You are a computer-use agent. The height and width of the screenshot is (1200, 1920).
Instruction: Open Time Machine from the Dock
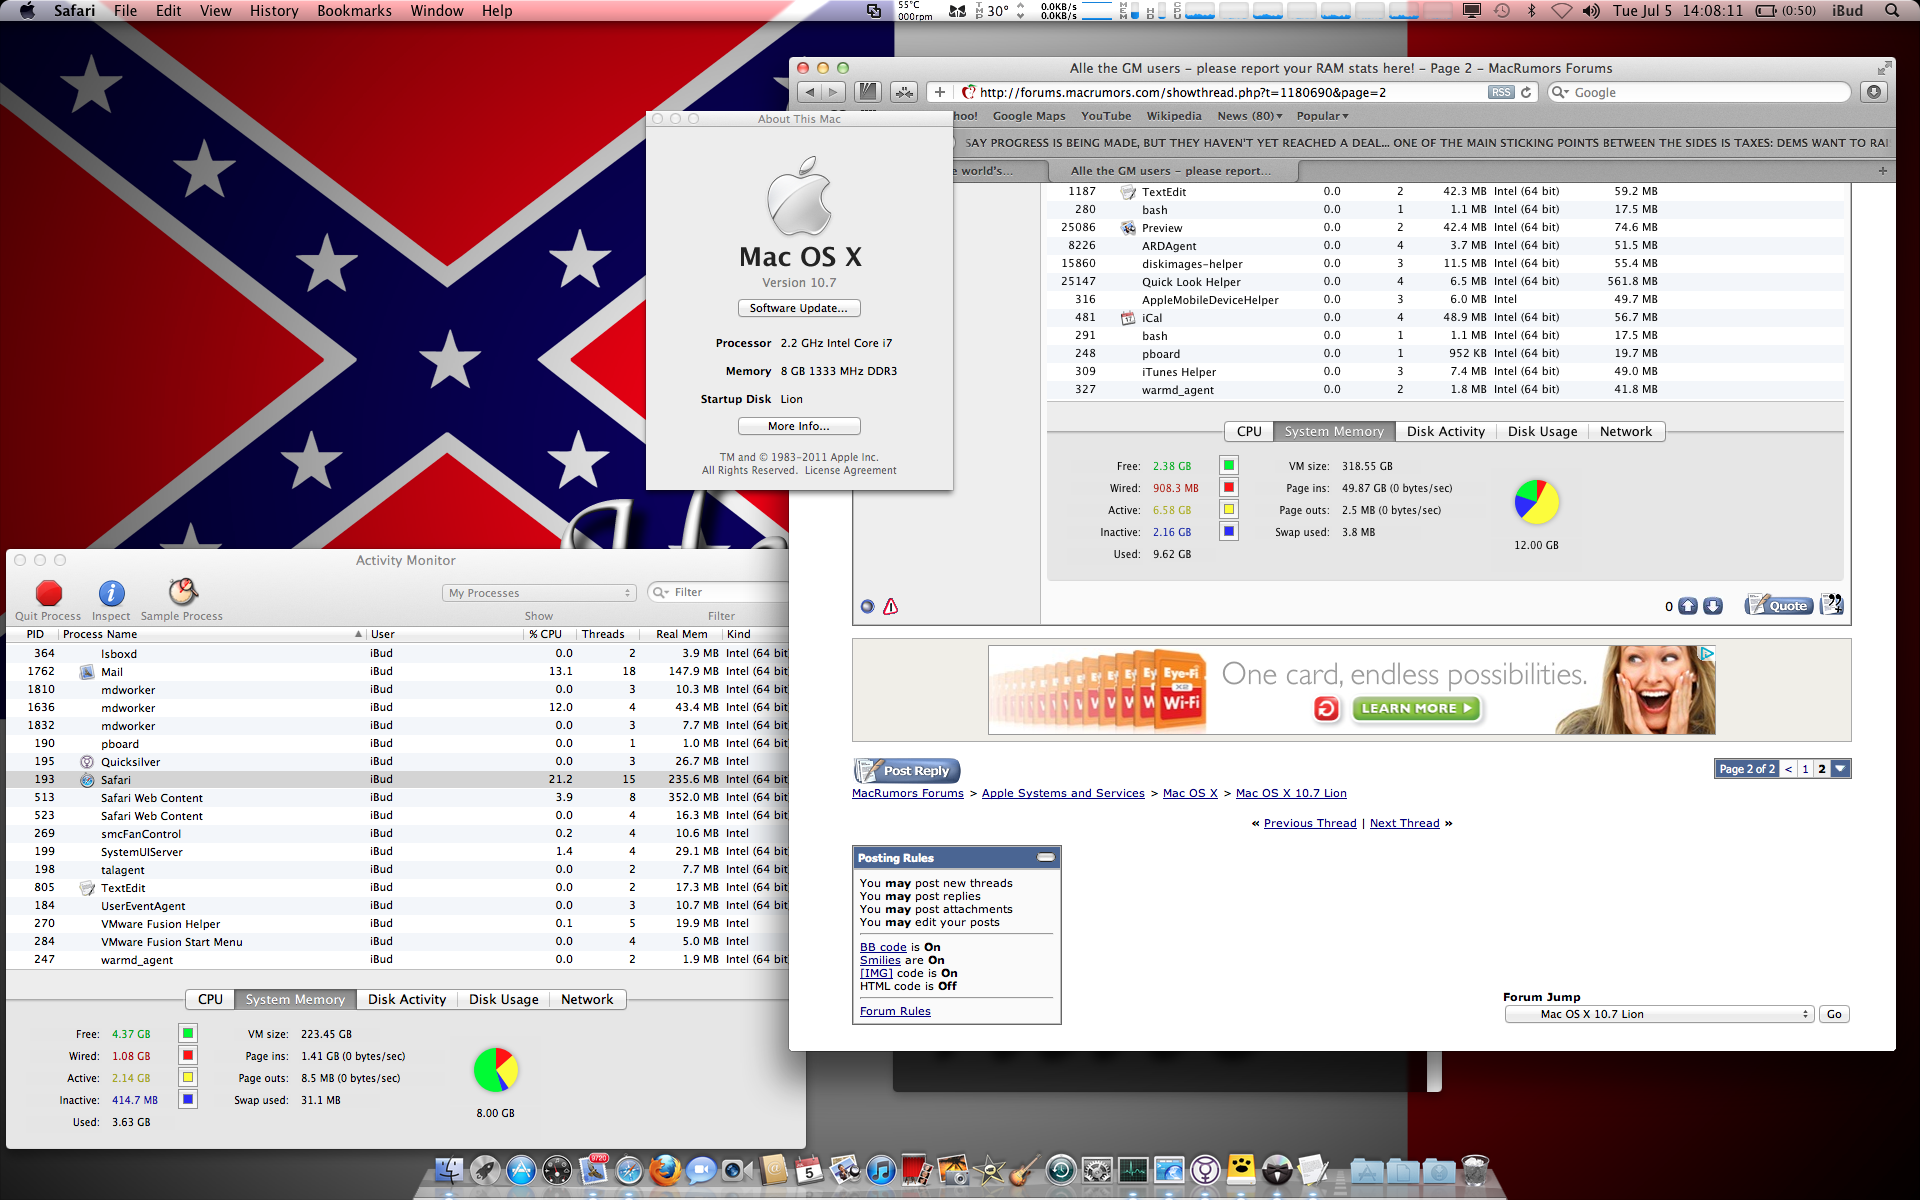1061,1170
